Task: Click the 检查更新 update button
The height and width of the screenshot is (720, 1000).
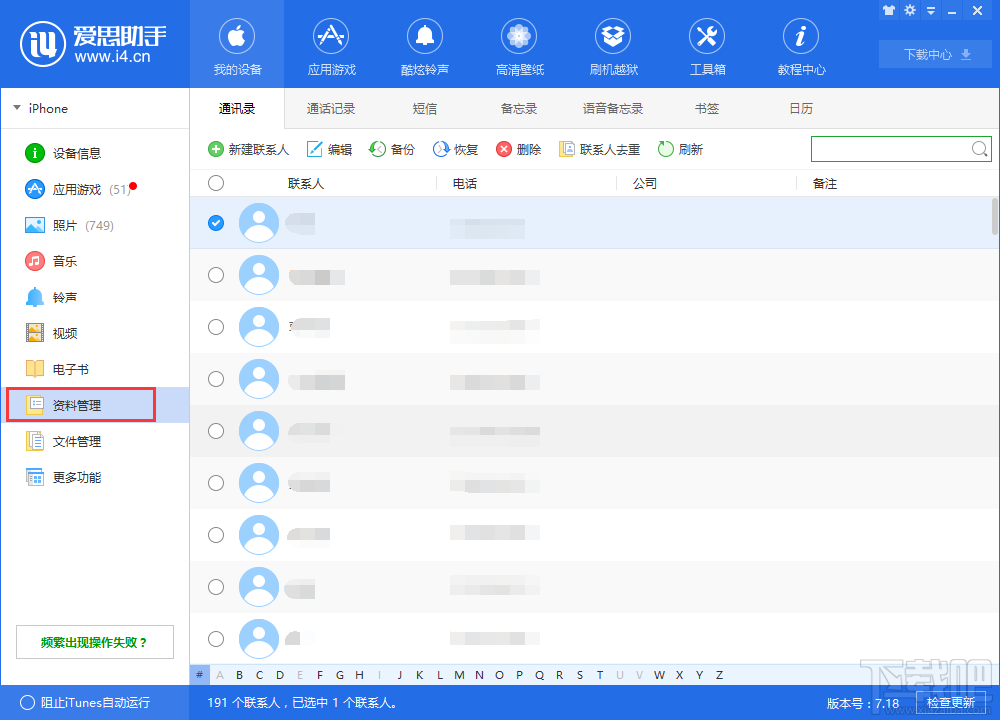Action: coord(951,703)
